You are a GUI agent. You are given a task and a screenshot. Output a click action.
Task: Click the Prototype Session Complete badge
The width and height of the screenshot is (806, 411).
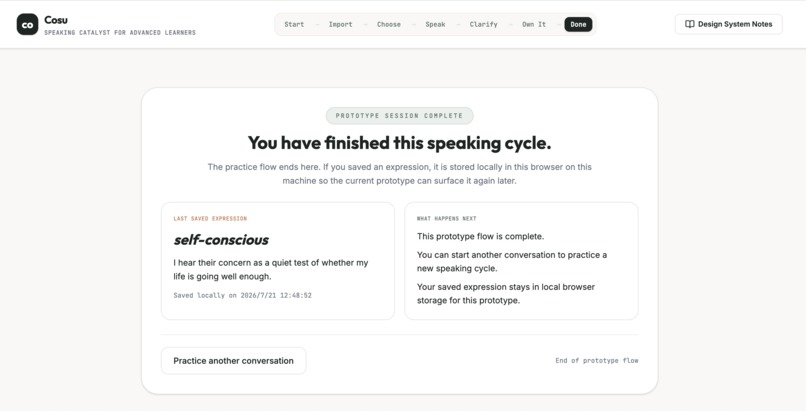399,116
